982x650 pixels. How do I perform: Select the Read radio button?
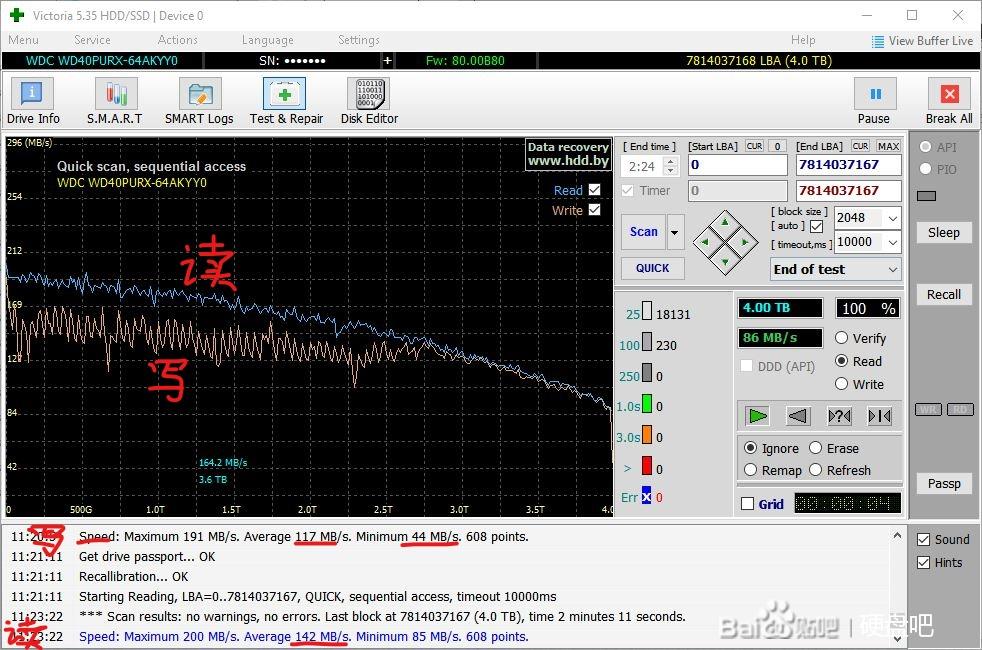coord(841,361)
